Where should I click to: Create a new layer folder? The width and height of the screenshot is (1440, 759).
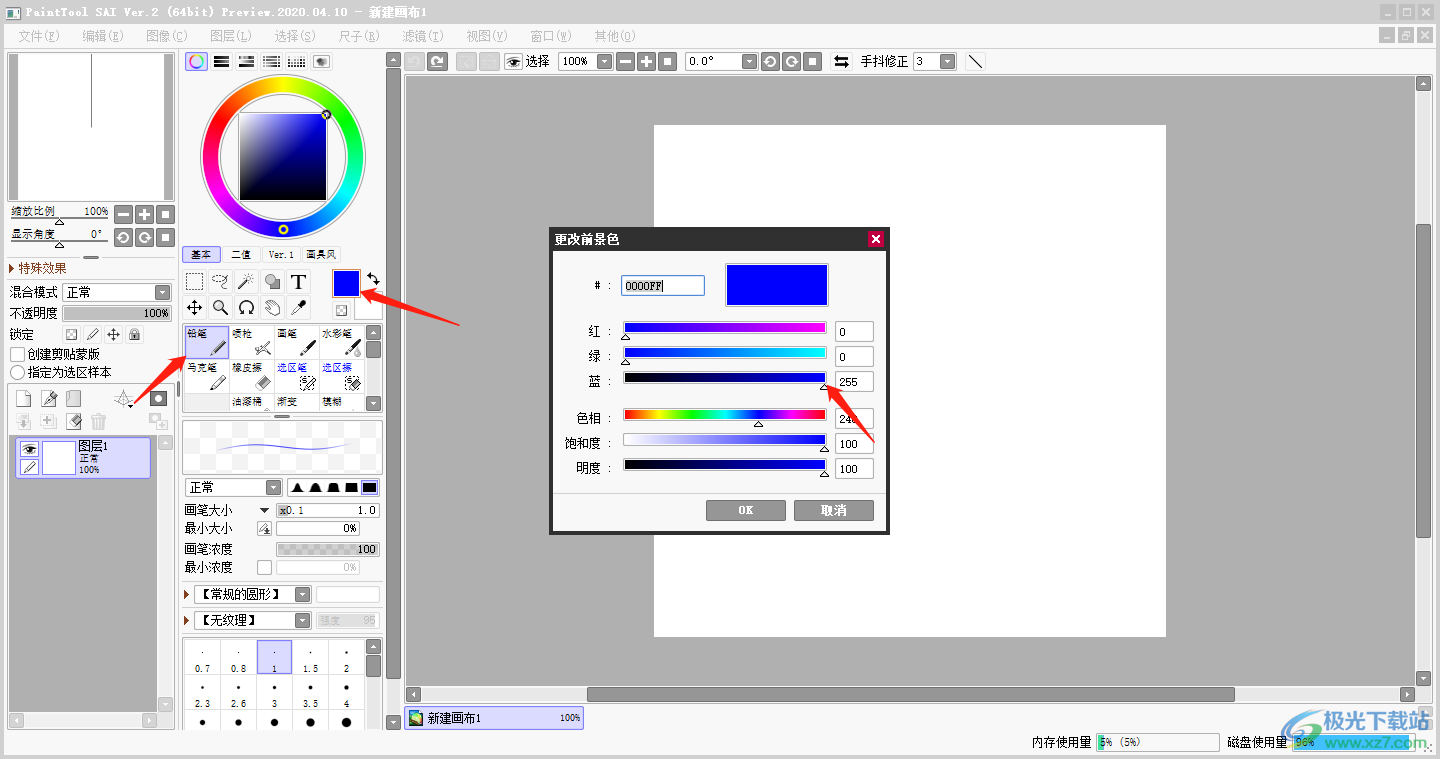pyautogui.click(x=73, y=399)
